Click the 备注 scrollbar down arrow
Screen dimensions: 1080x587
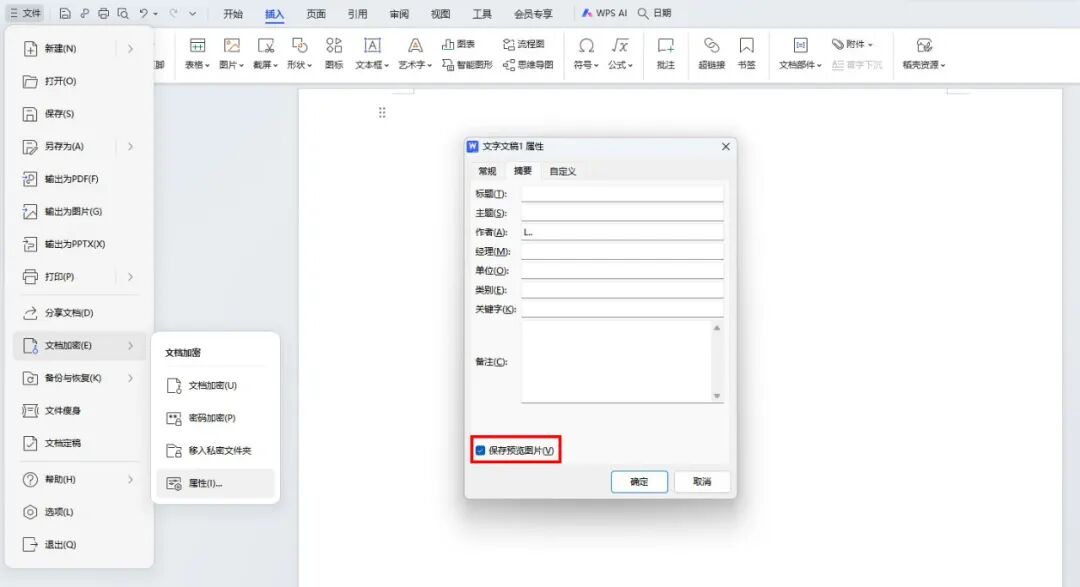click(717, 395)
